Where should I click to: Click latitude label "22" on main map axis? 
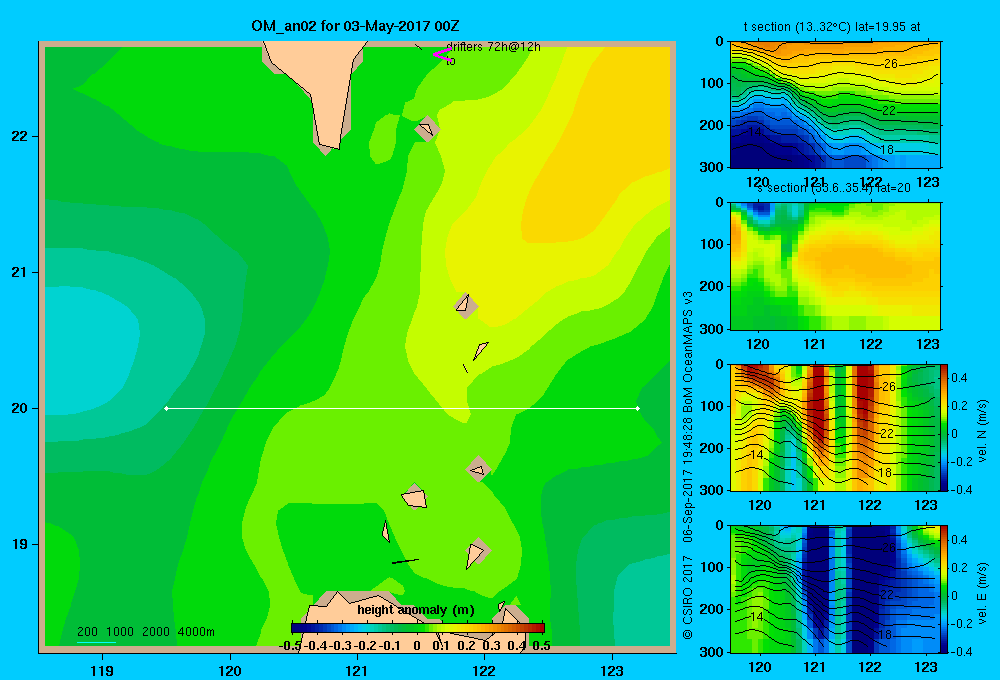(x=19, y=136)
